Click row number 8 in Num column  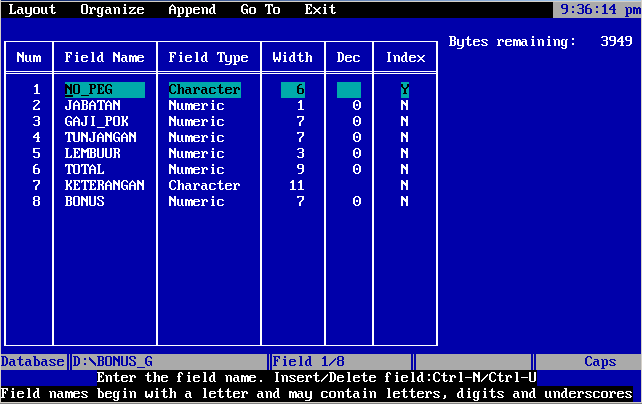[x=36, y=201]
